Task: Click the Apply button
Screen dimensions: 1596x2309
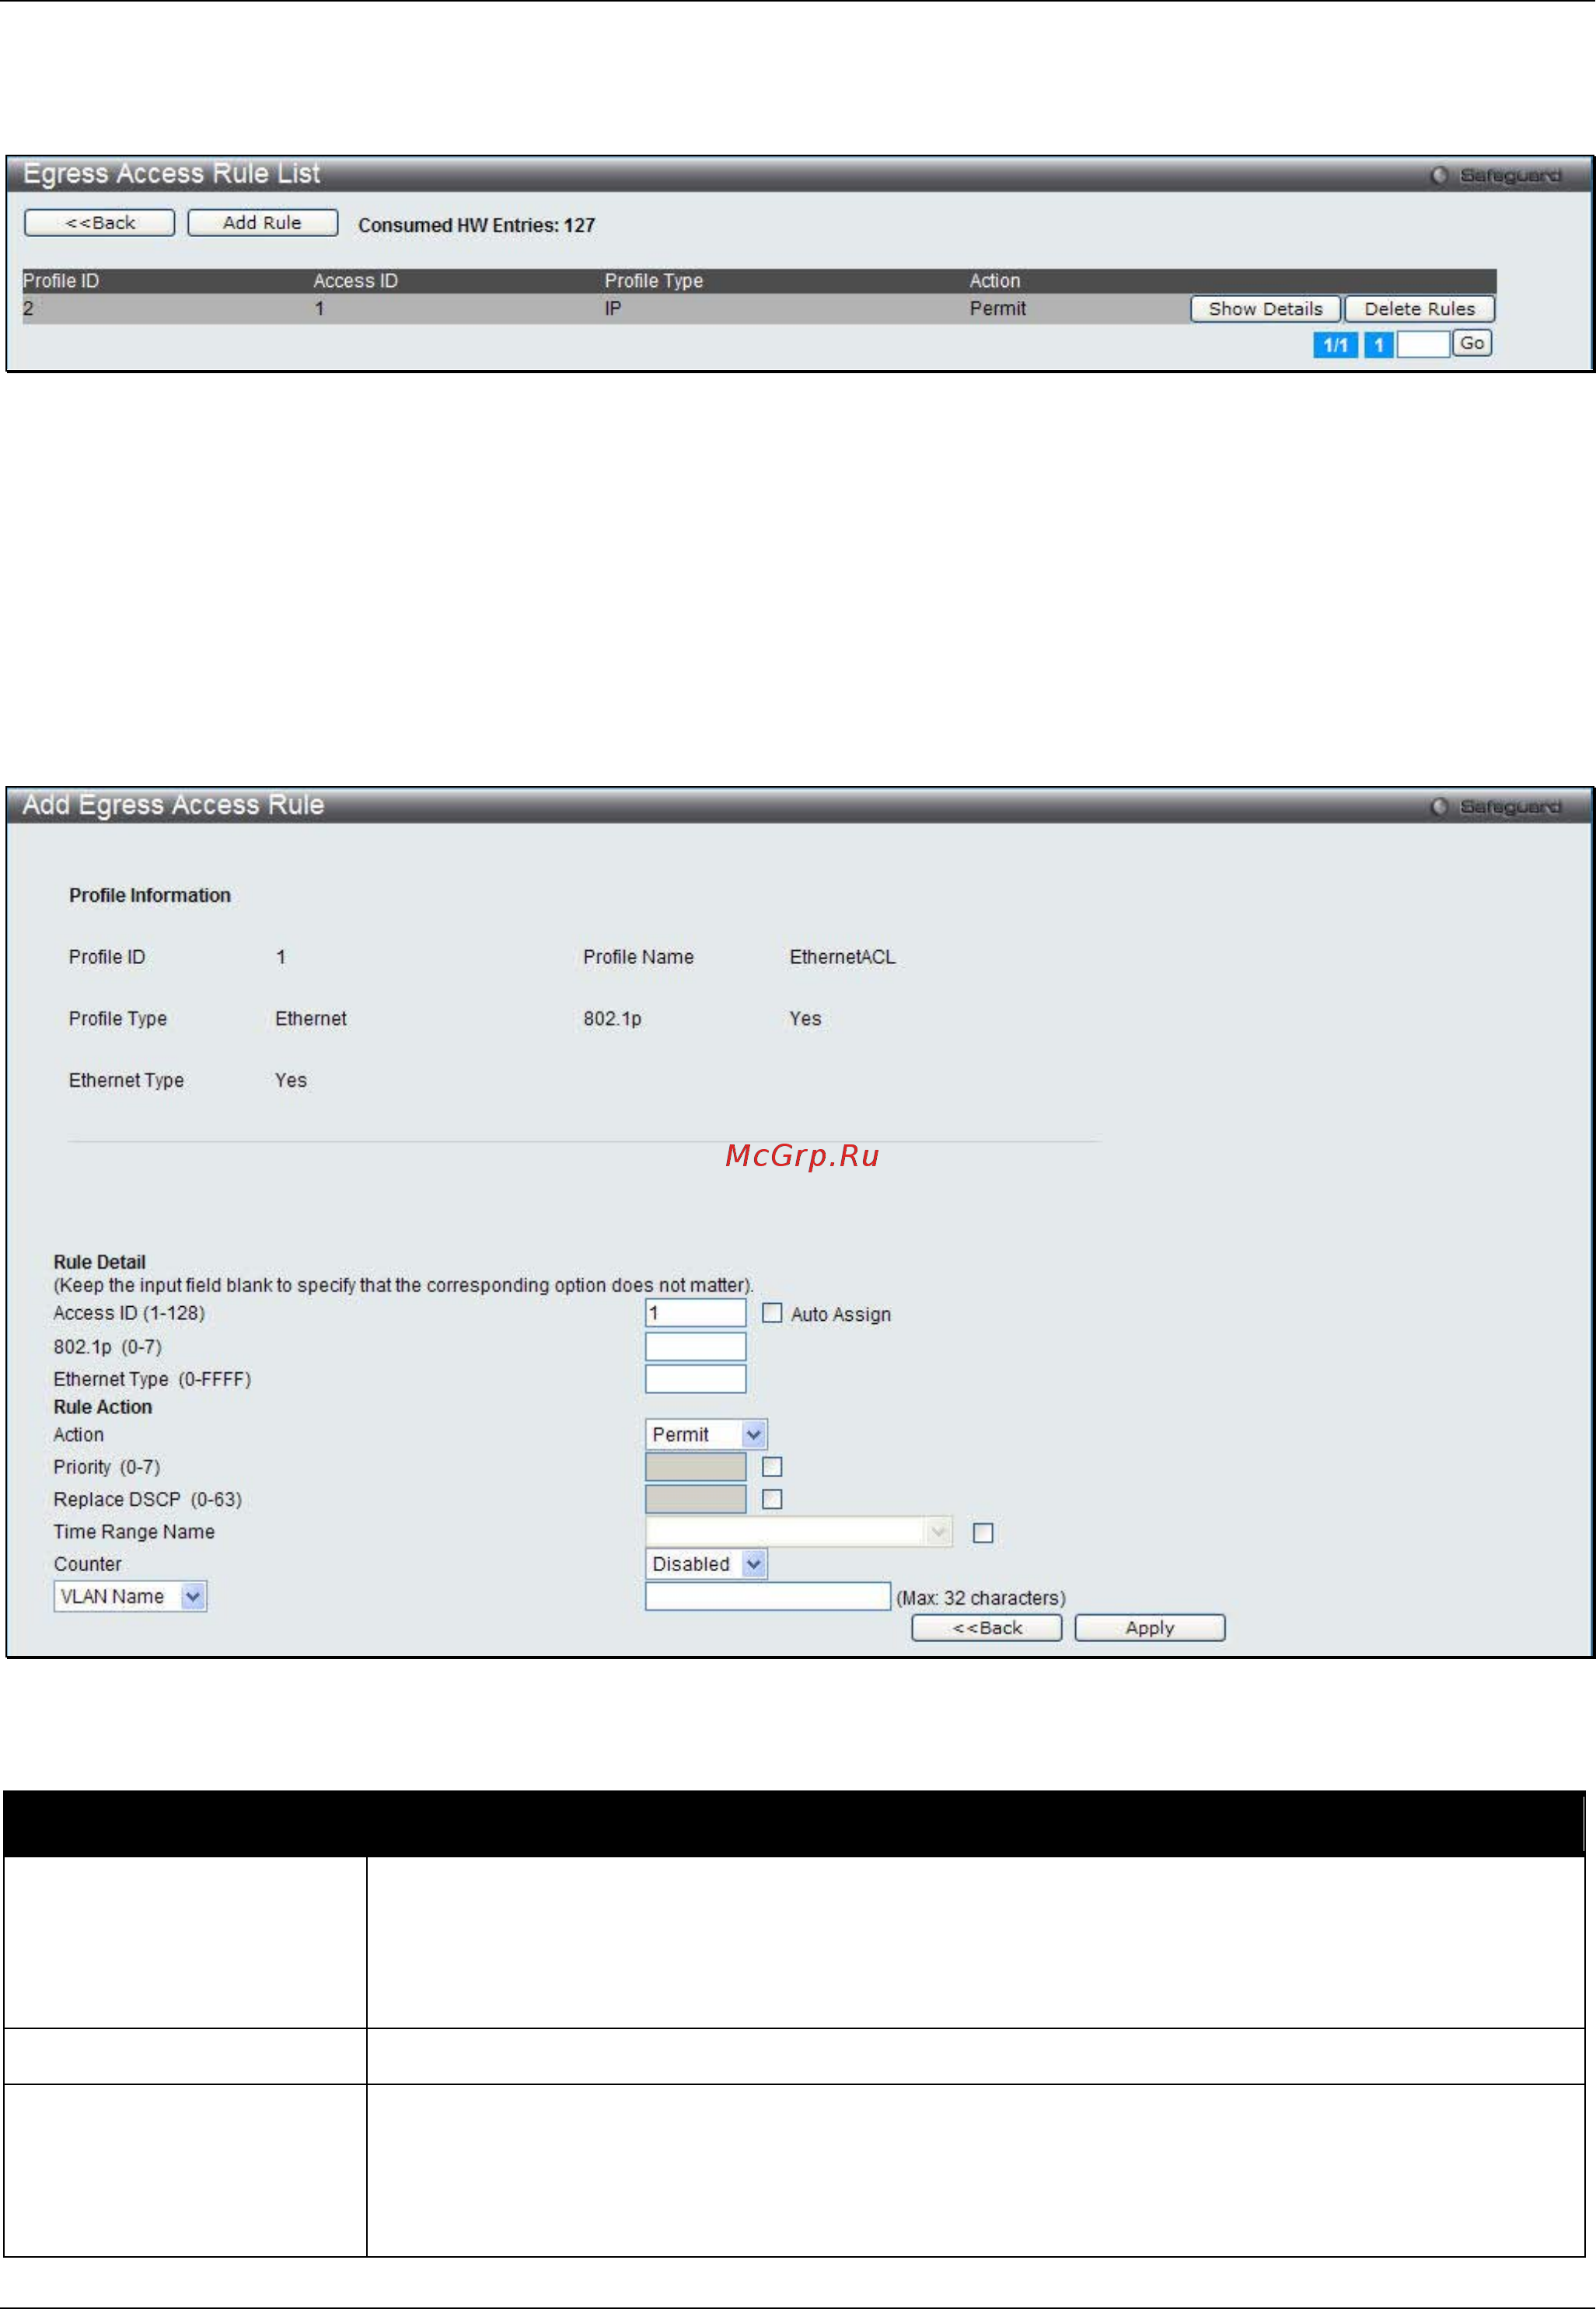Action: point(1150,1627)
